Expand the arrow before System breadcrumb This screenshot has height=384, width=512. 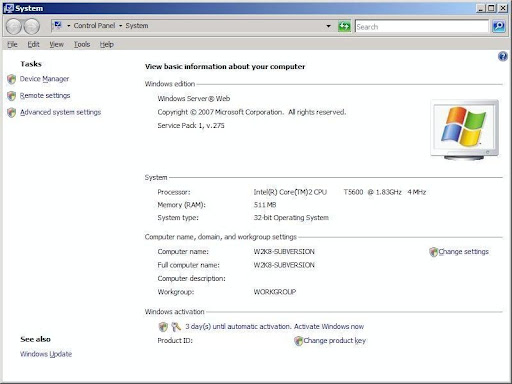tap(120, 26)
